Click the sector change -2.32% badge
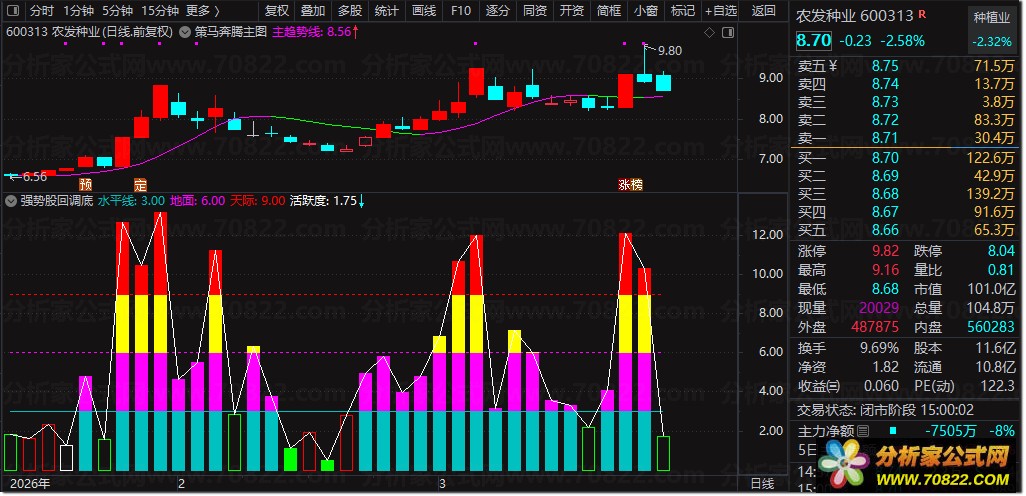Screen dimensions: 1026x496 992,41
